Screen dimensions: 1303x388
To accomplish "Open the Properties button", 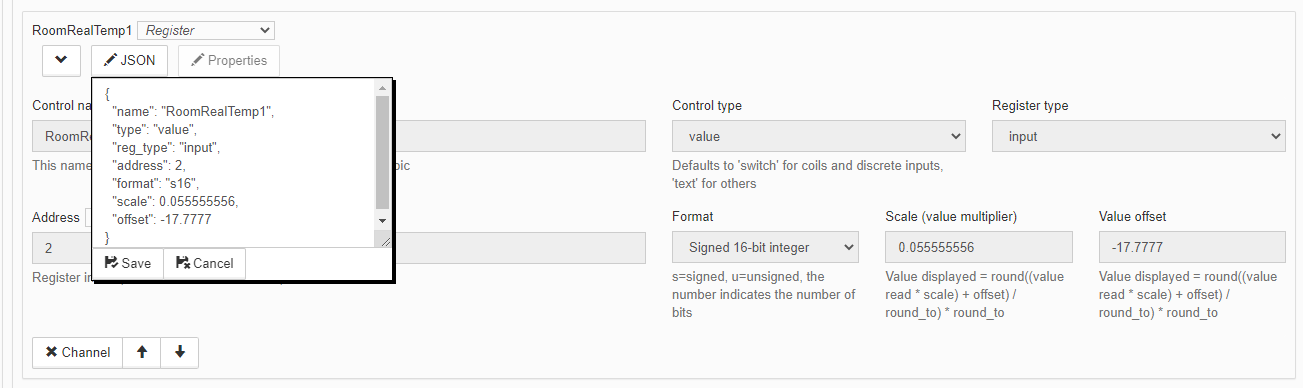I will coord(229,60).
